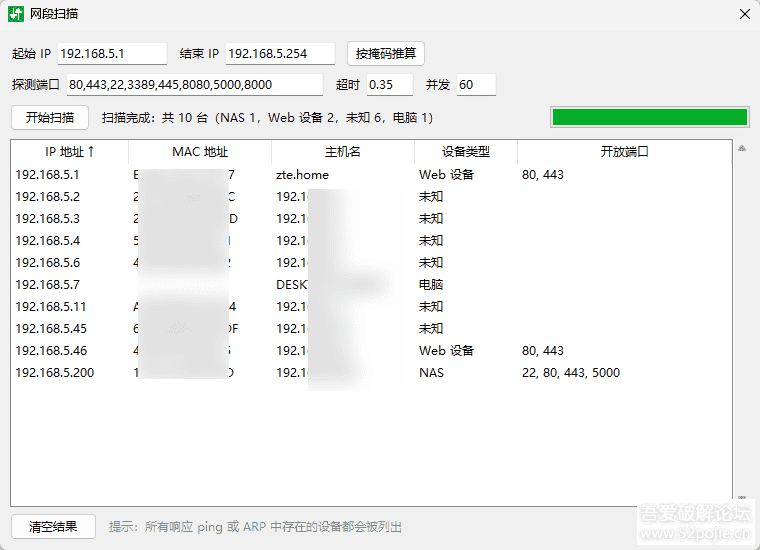This screenshot has height=550, width=760.
Task: Click open ports cell 22, 80, 443, 5000
Action: [570, 373]
